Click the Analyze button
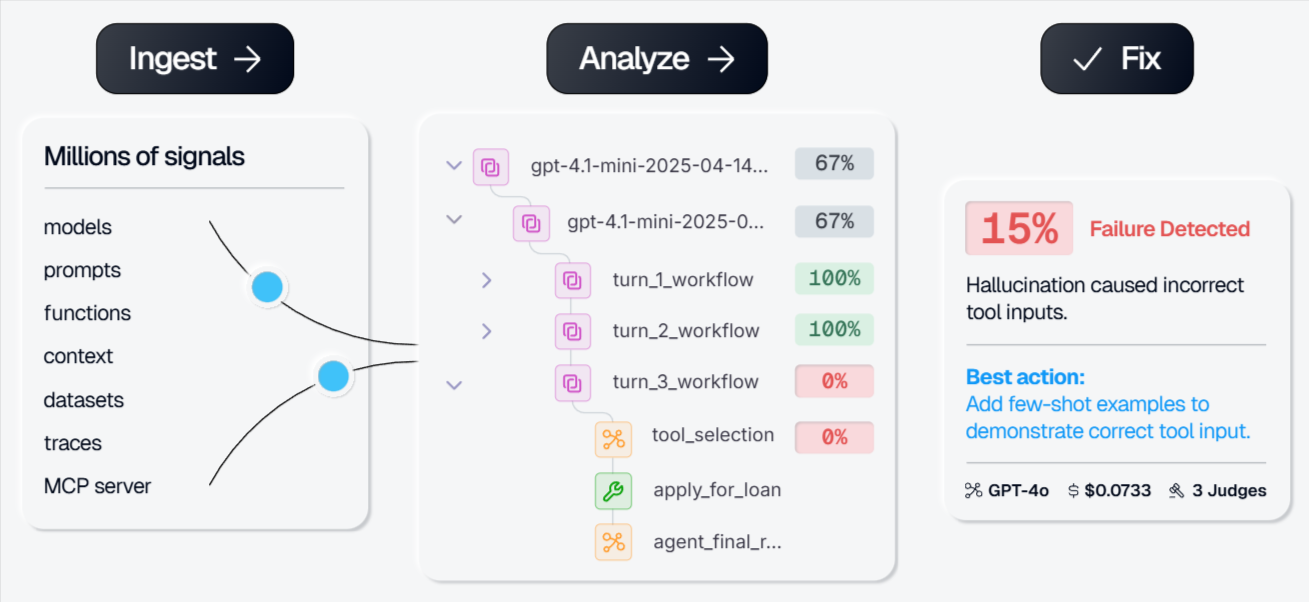The image size is (1309, 602). [656, 58]
